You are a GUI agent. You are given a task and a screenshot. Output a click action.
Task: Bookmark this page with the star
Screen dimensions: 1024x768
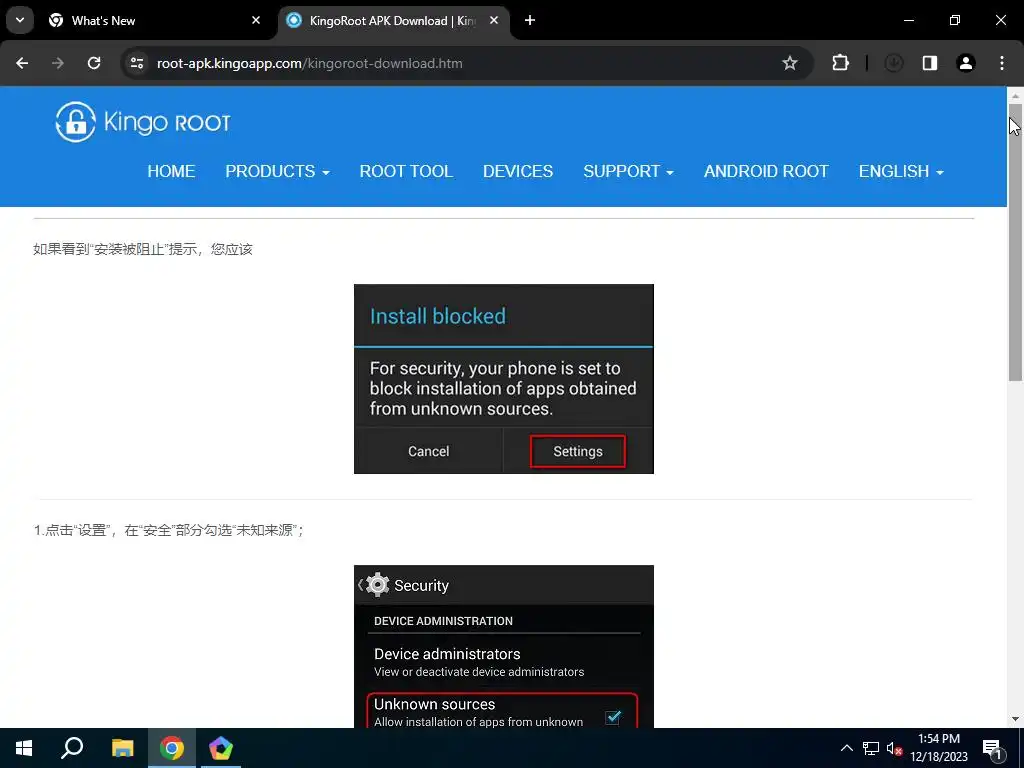[x=790, y=63]
